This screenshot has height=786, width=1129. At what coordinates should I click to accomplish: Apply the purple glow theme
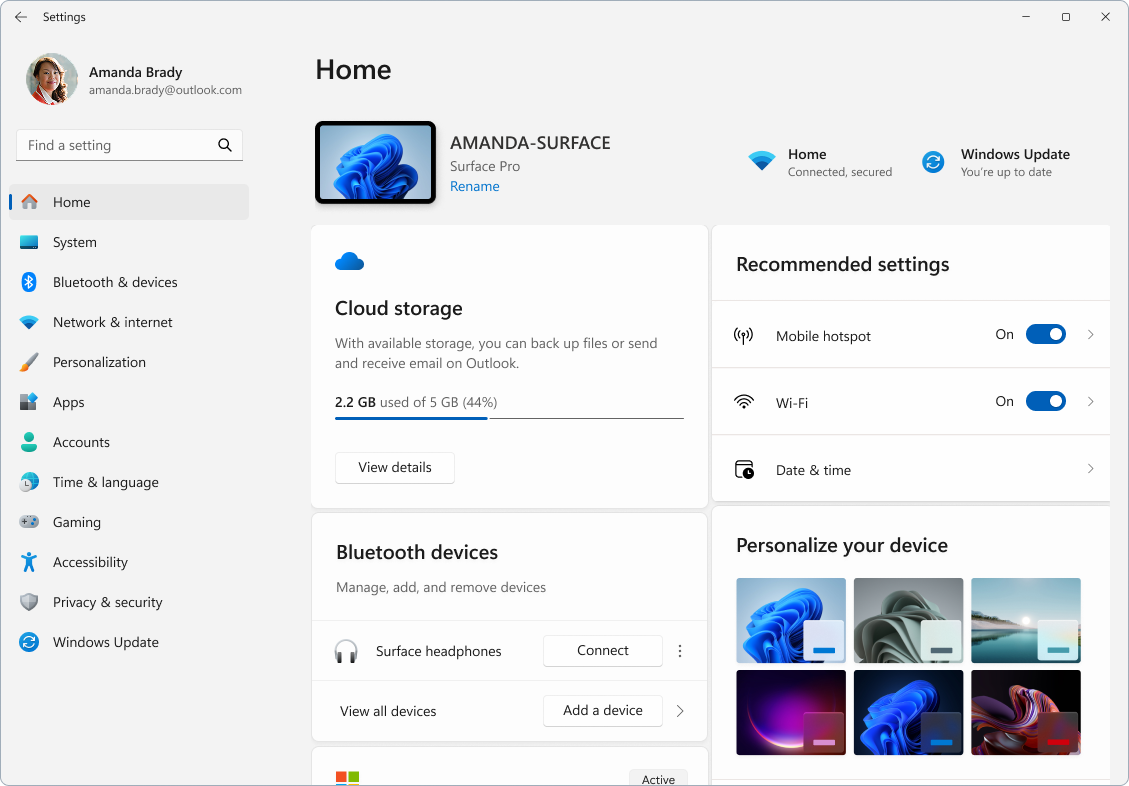[x=791, y=713]
